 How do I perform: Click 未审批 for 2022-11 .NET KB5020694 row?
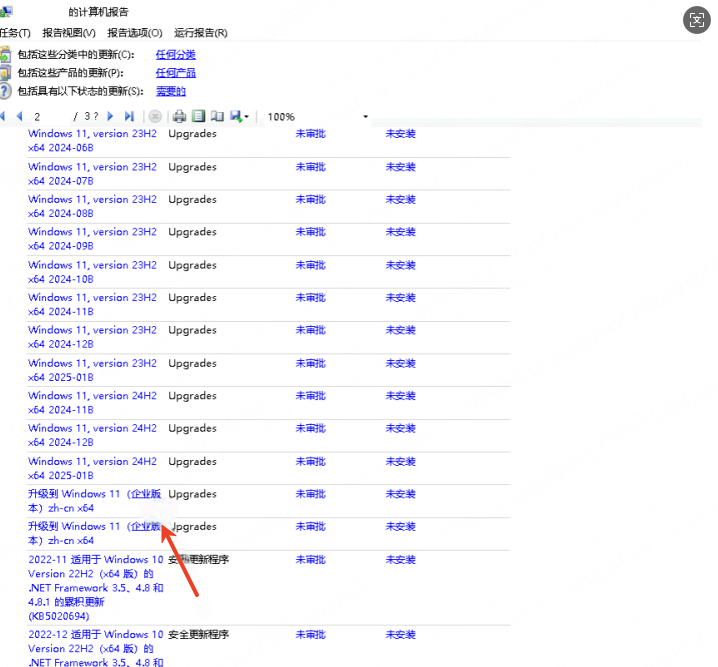(310, 560)
